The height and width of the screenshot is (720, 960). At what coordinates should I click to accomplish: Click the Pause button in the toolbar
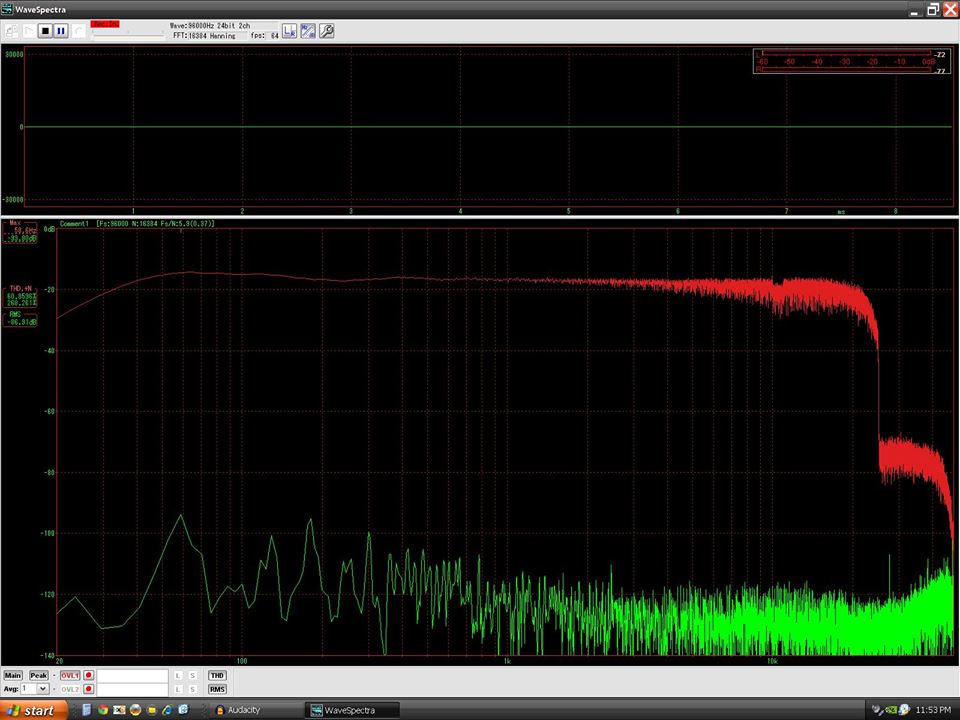pyautogui.click(x=61, y=31)
